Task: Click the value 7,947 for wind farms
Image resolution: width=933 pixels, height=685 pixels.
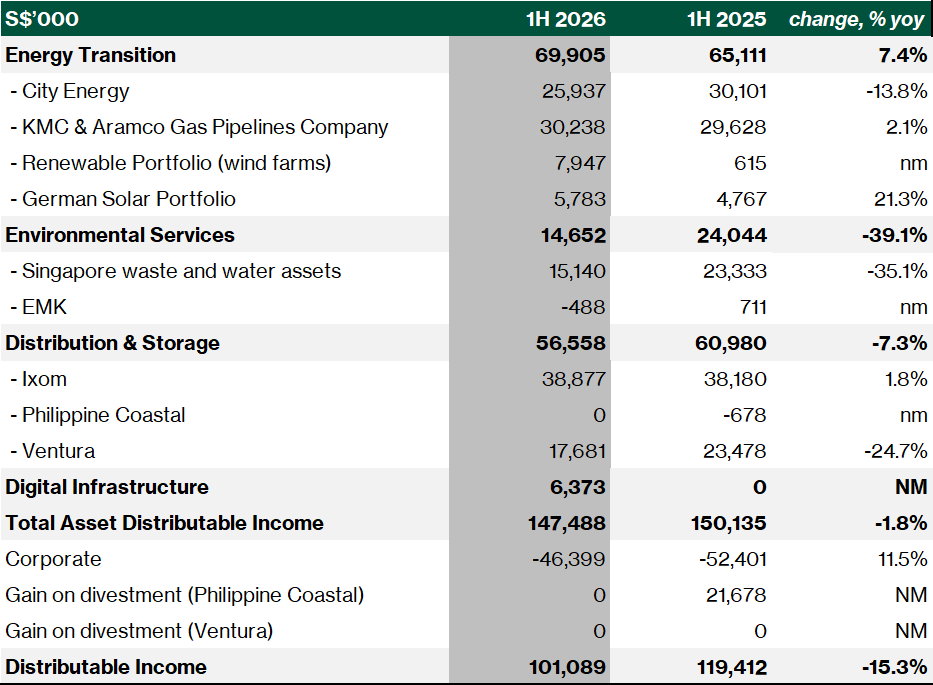Action: pos(580,163)
